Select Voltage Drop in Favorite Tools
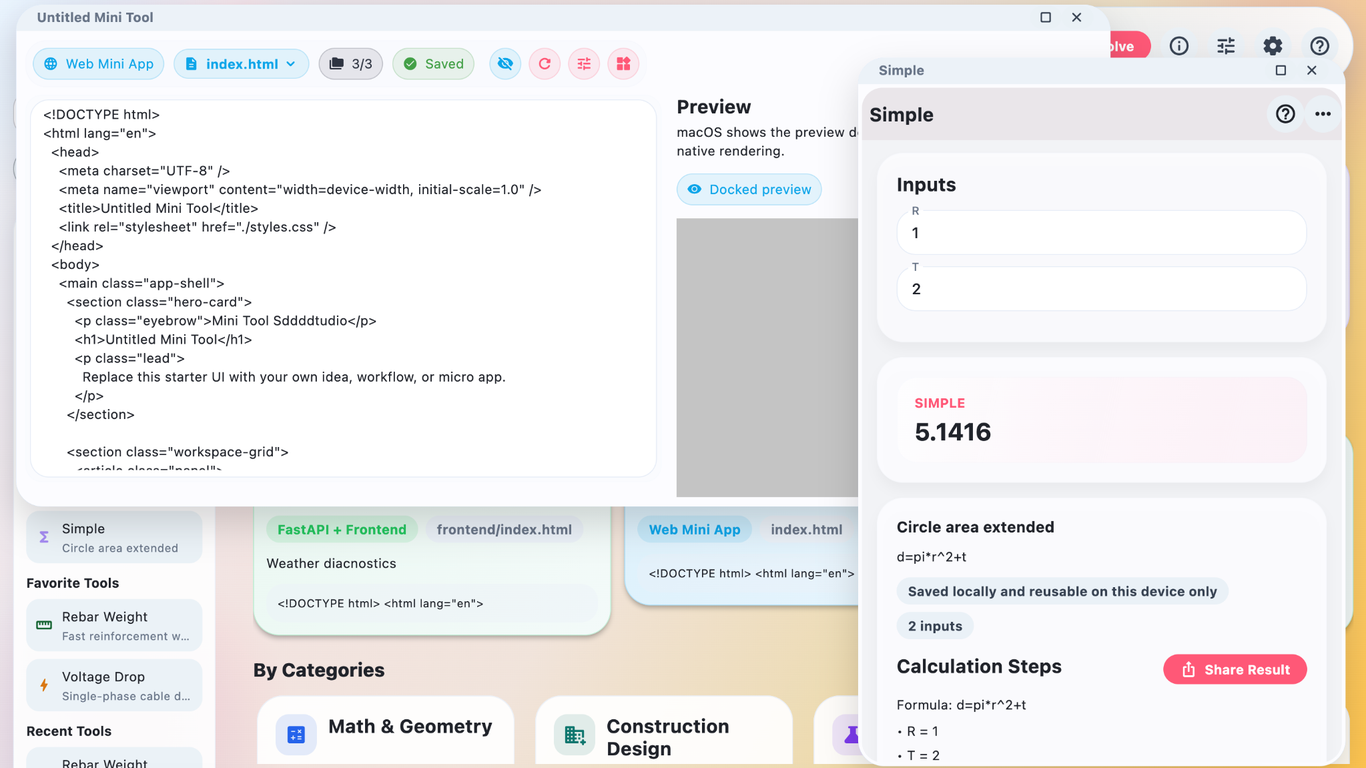The height and width of the screenshot is (768, 1366). [x=114, y=685]
